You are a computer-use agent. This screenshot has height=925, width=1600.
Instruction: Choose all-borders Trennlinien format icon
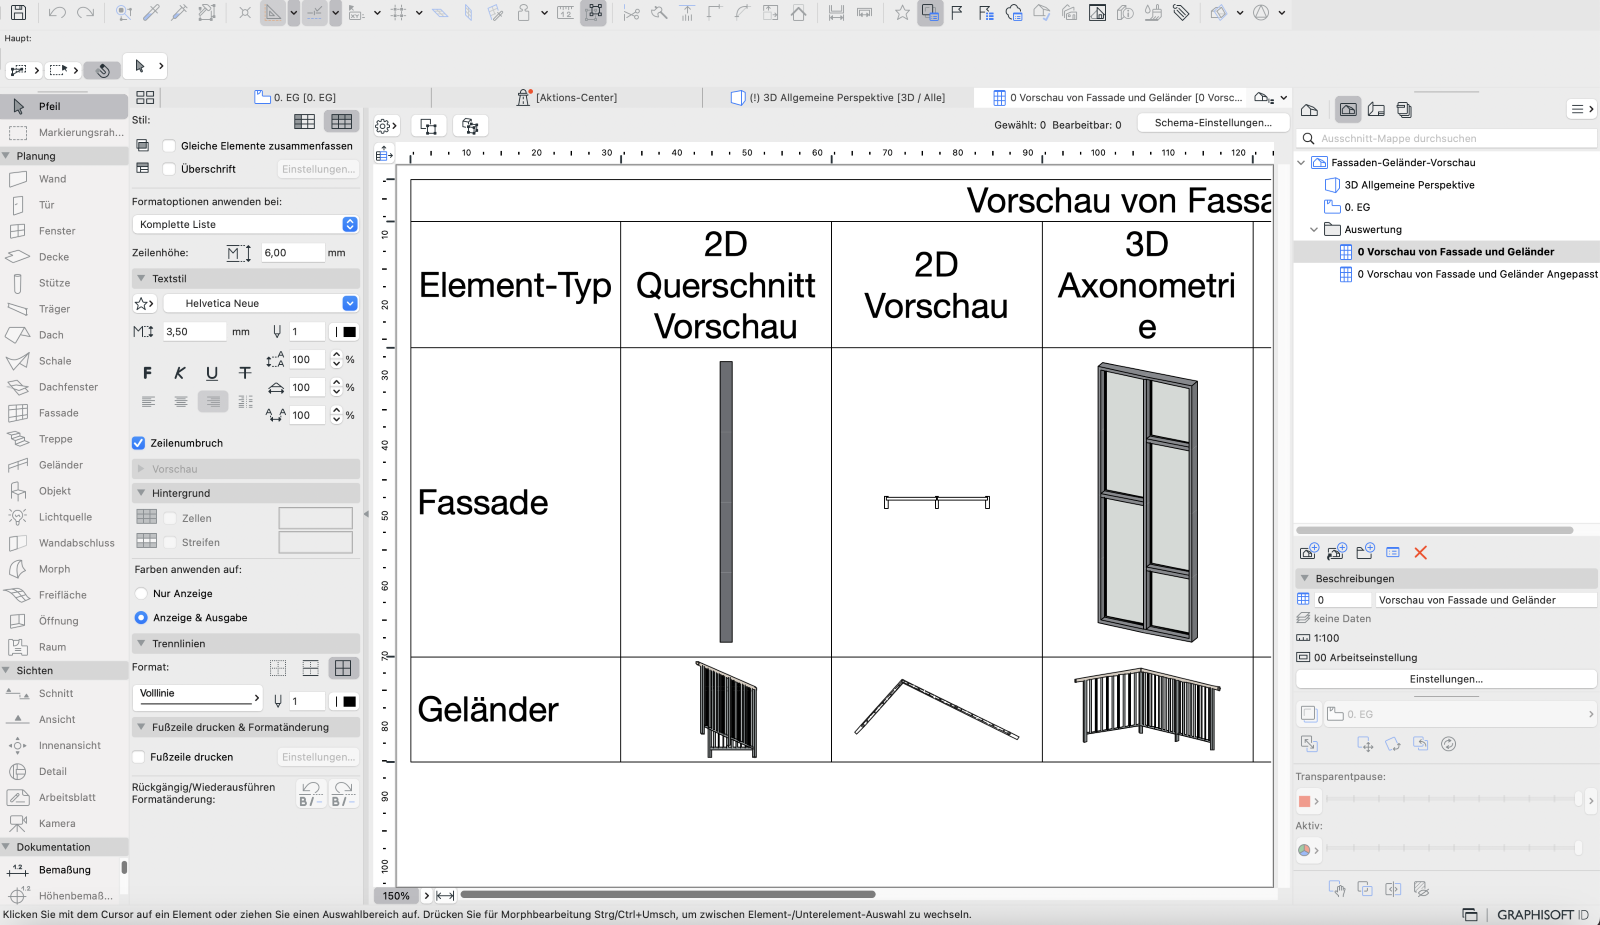(343, 667)
